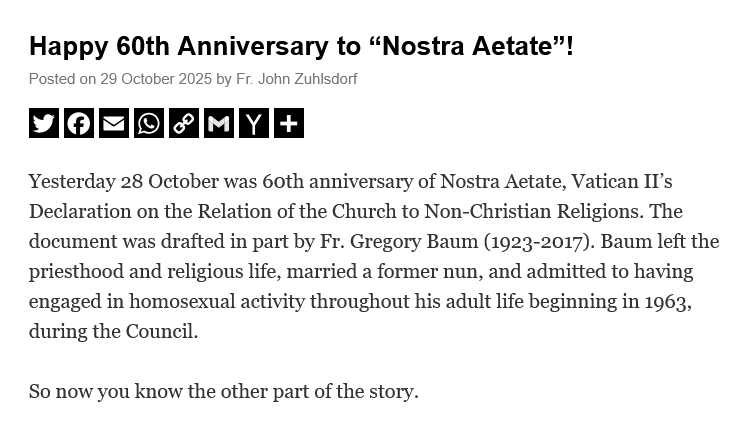Click the 29 October 2025 date link

155,79
